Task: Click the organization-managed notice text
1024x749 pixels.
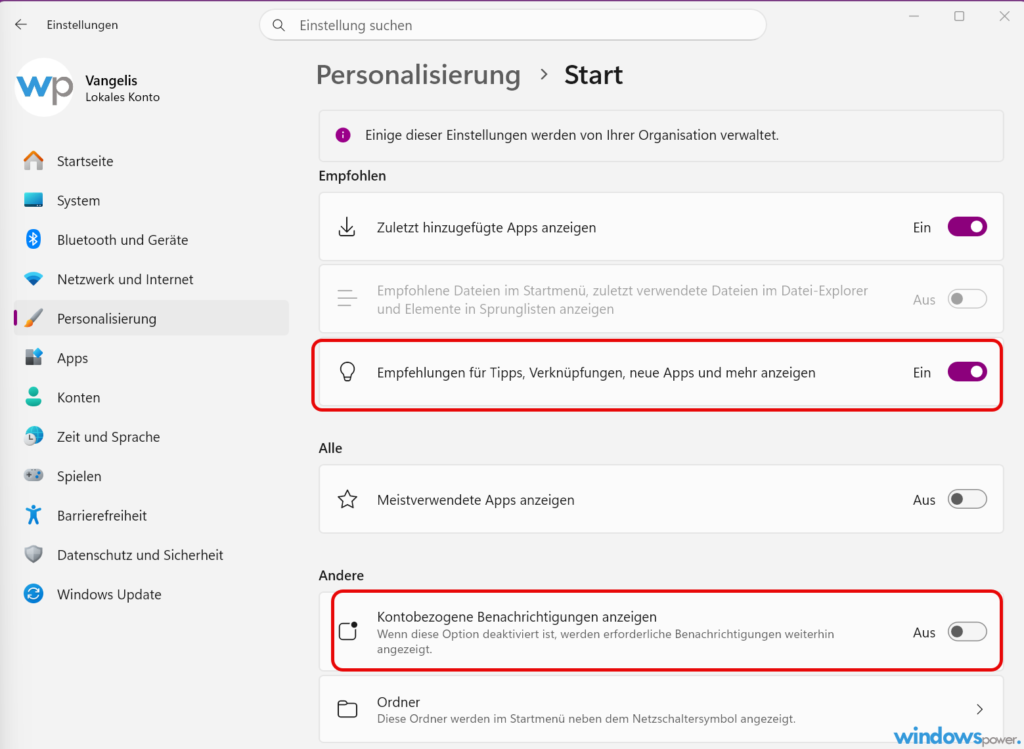Action: tap(572, 135)
